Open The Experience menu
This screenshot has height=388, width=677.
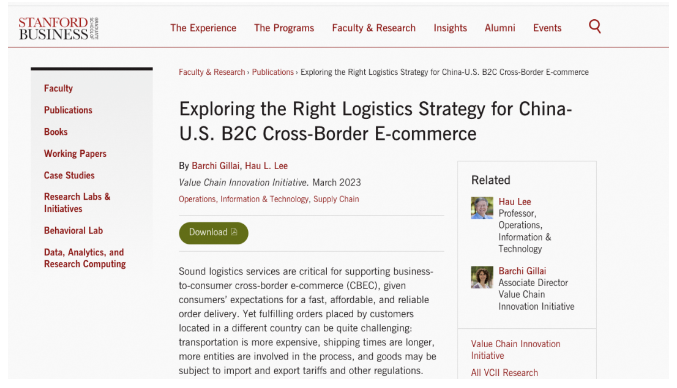click(x=203, y=28)
